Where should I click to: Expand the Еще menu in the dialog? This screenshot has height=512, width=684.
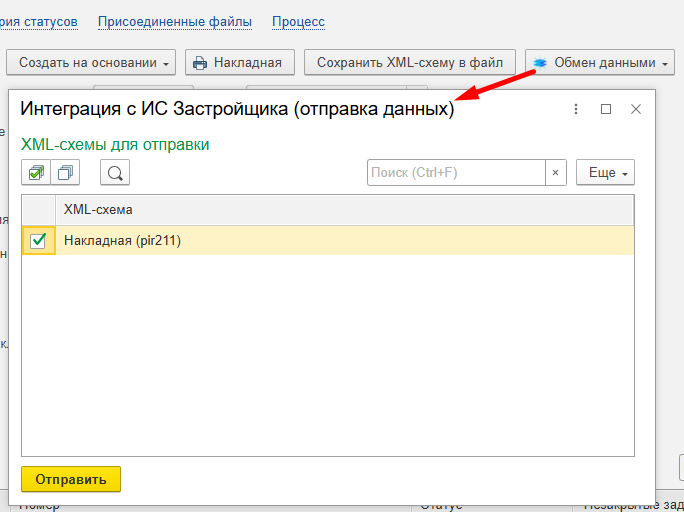click(x=606, y=173)
